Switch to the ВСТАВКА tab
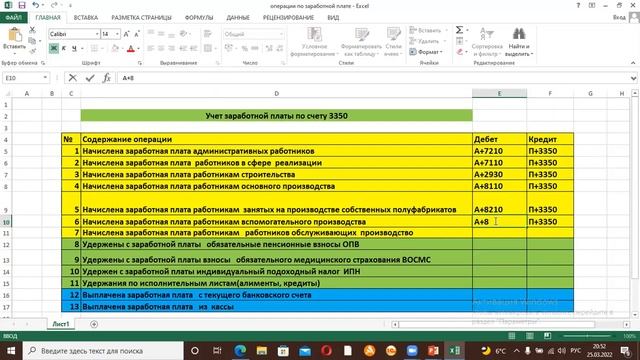Screen dimensions: 640x360 click(86, 18)
